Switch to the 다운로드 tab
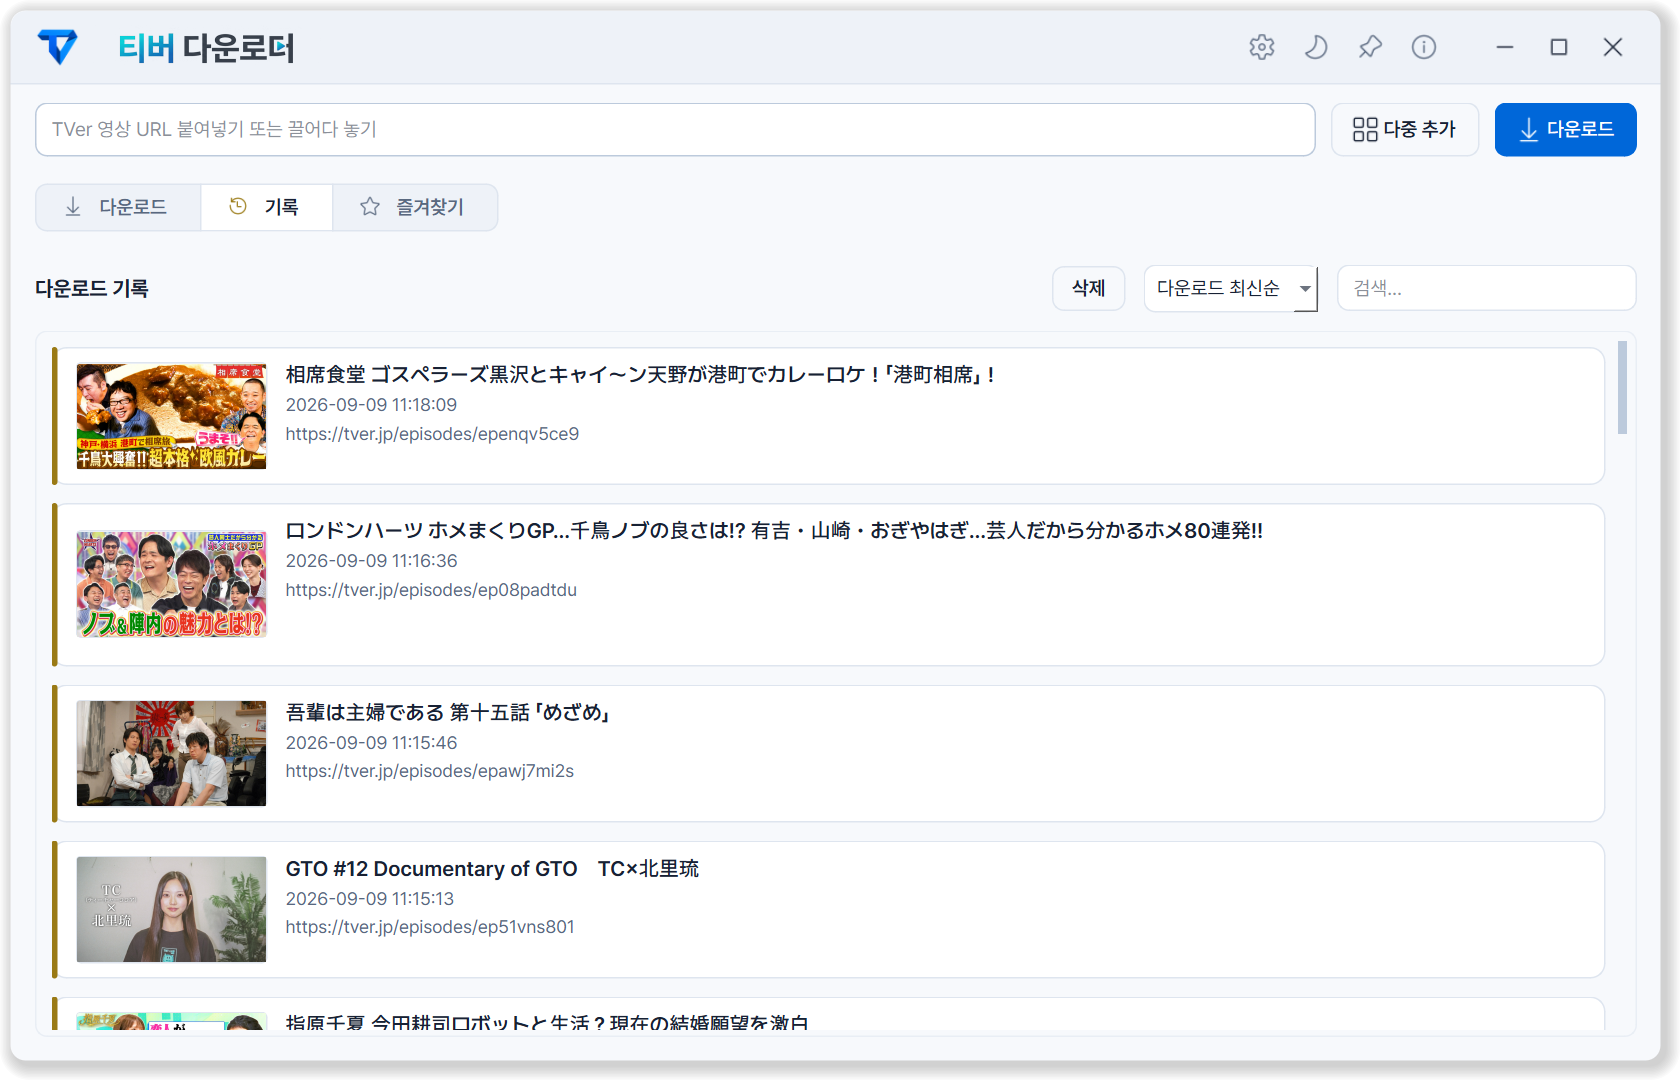The image size is (1680, 1080). coord(118,207)
